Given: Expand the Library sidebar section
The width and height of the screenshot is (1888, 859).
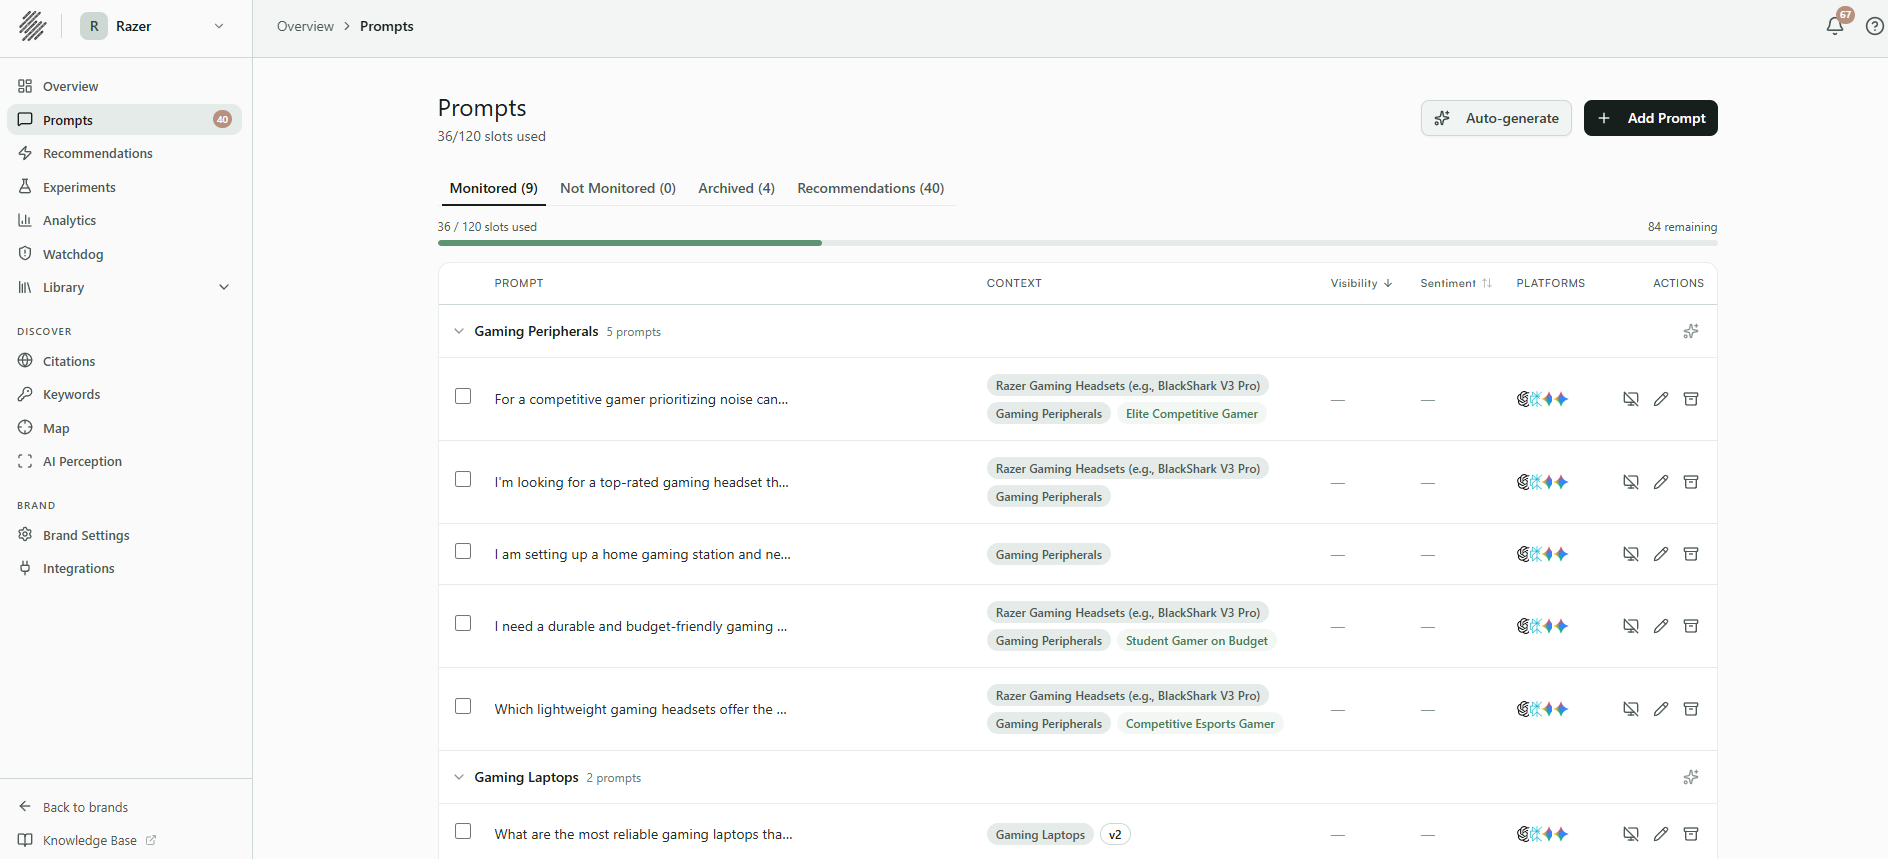Looking at the screenshot, I should [x=125, y=287].
